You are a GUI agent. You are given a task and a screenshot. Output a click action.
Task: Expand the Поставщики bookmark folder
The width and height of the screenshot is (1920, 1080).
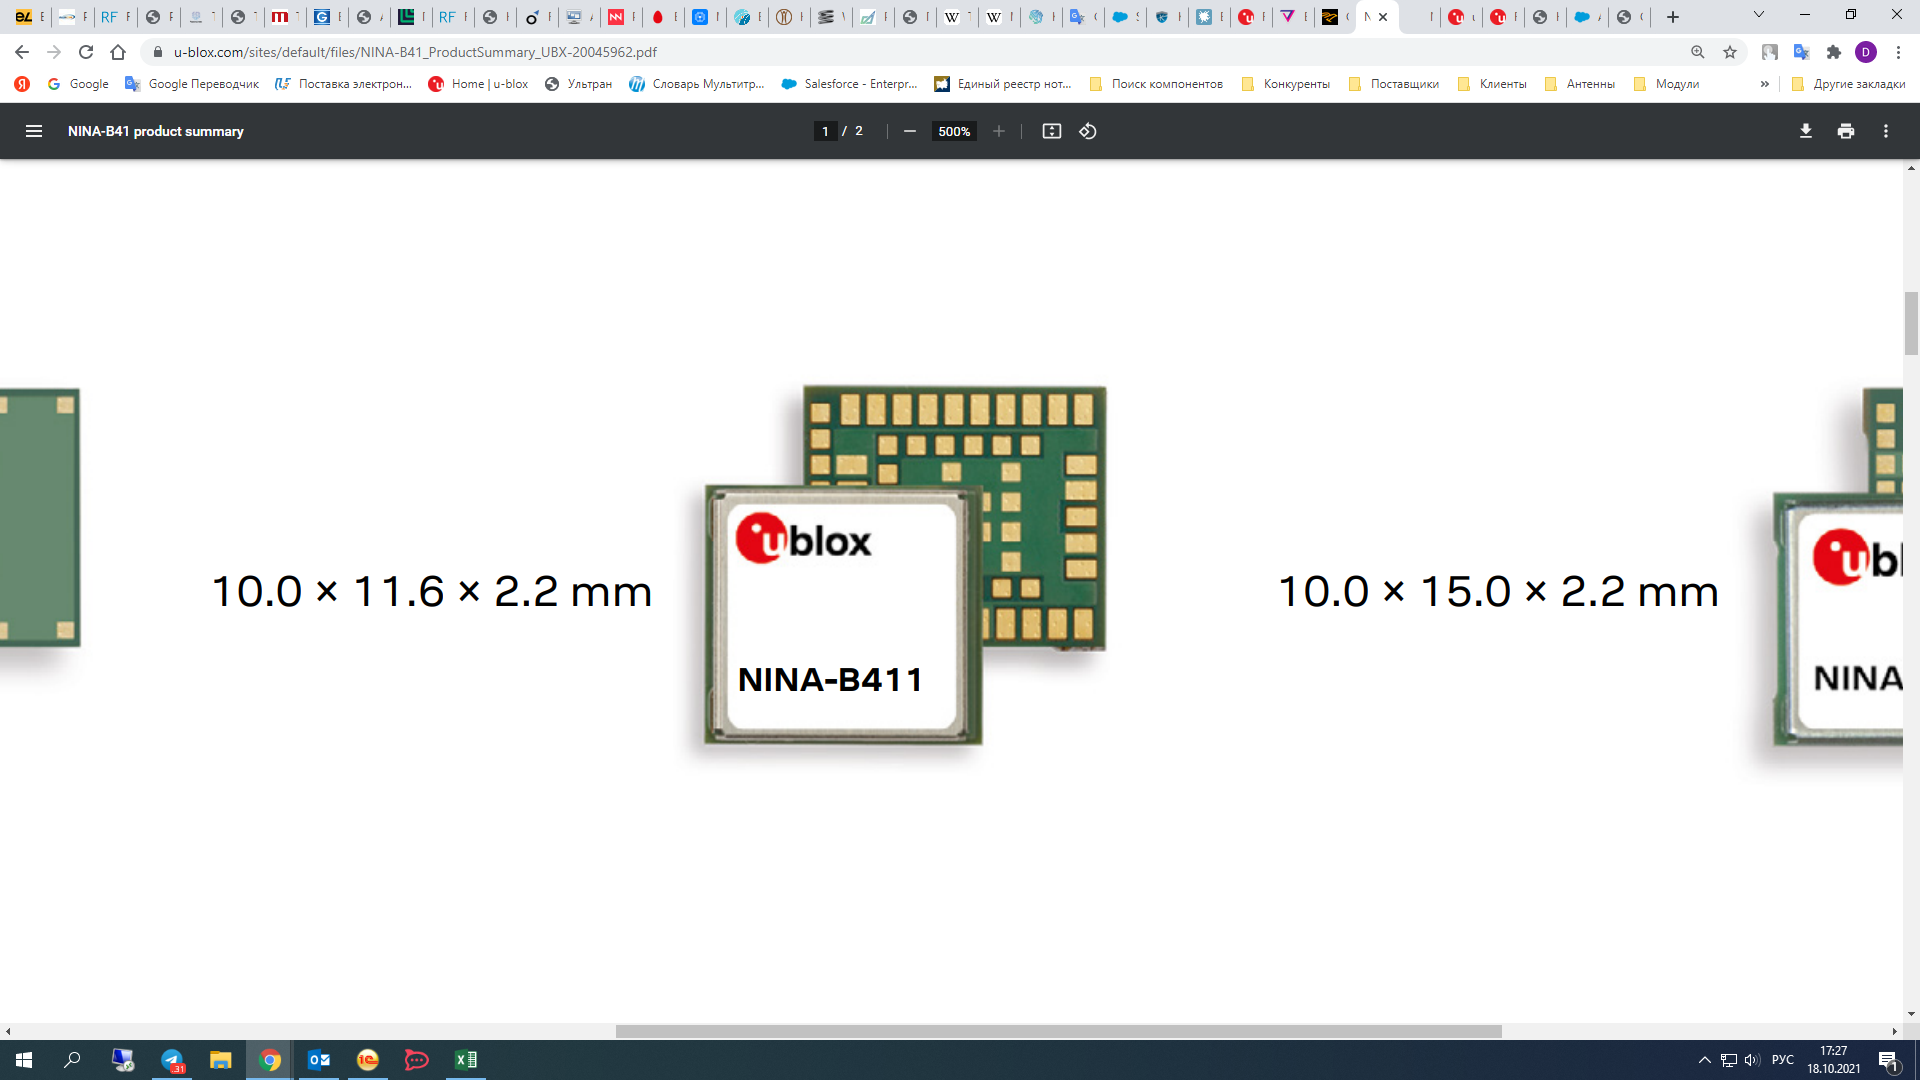[1394, 84]
